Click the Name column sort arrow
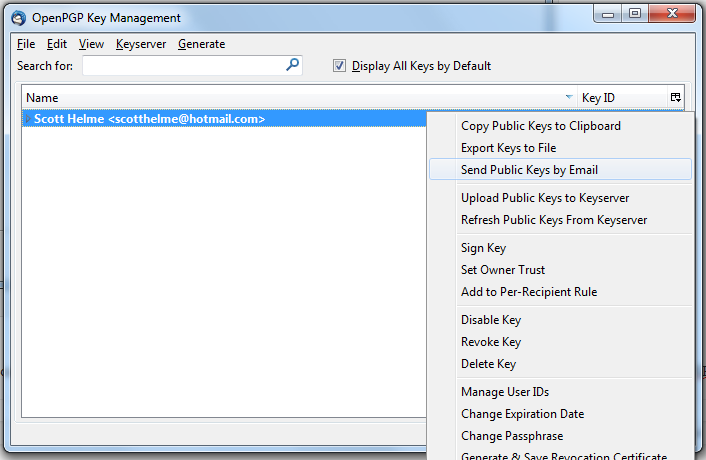This screenshot has width=706, height=460. click(569, 97)
